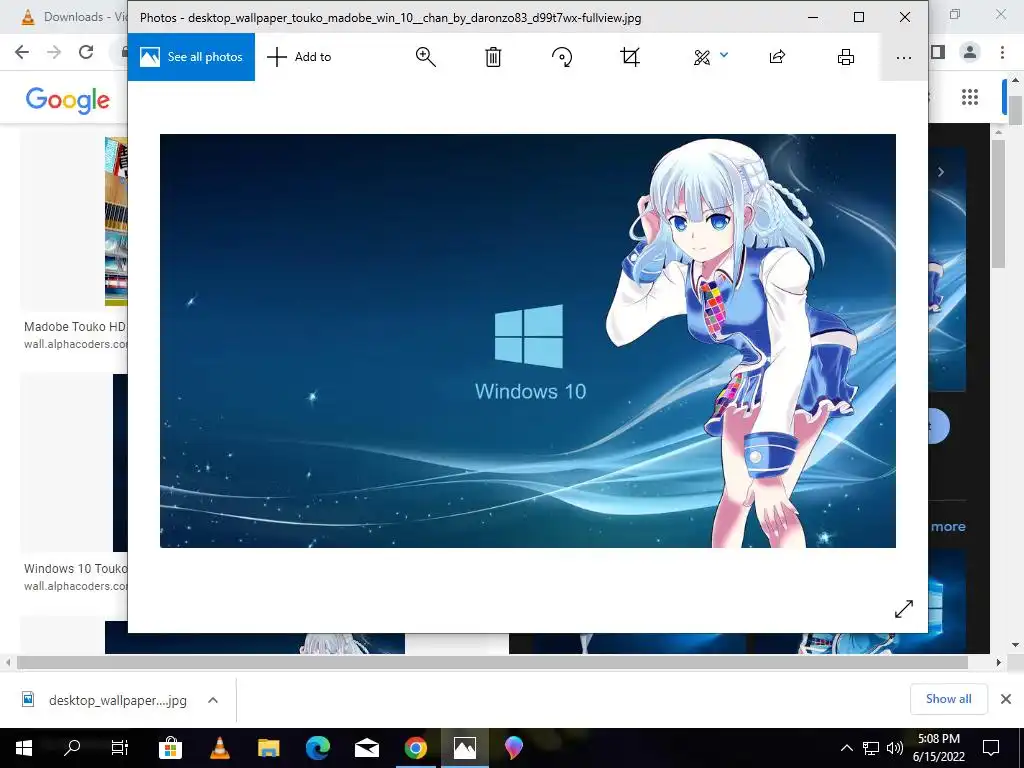Click Photos app taskbar icon

point(465,748)
